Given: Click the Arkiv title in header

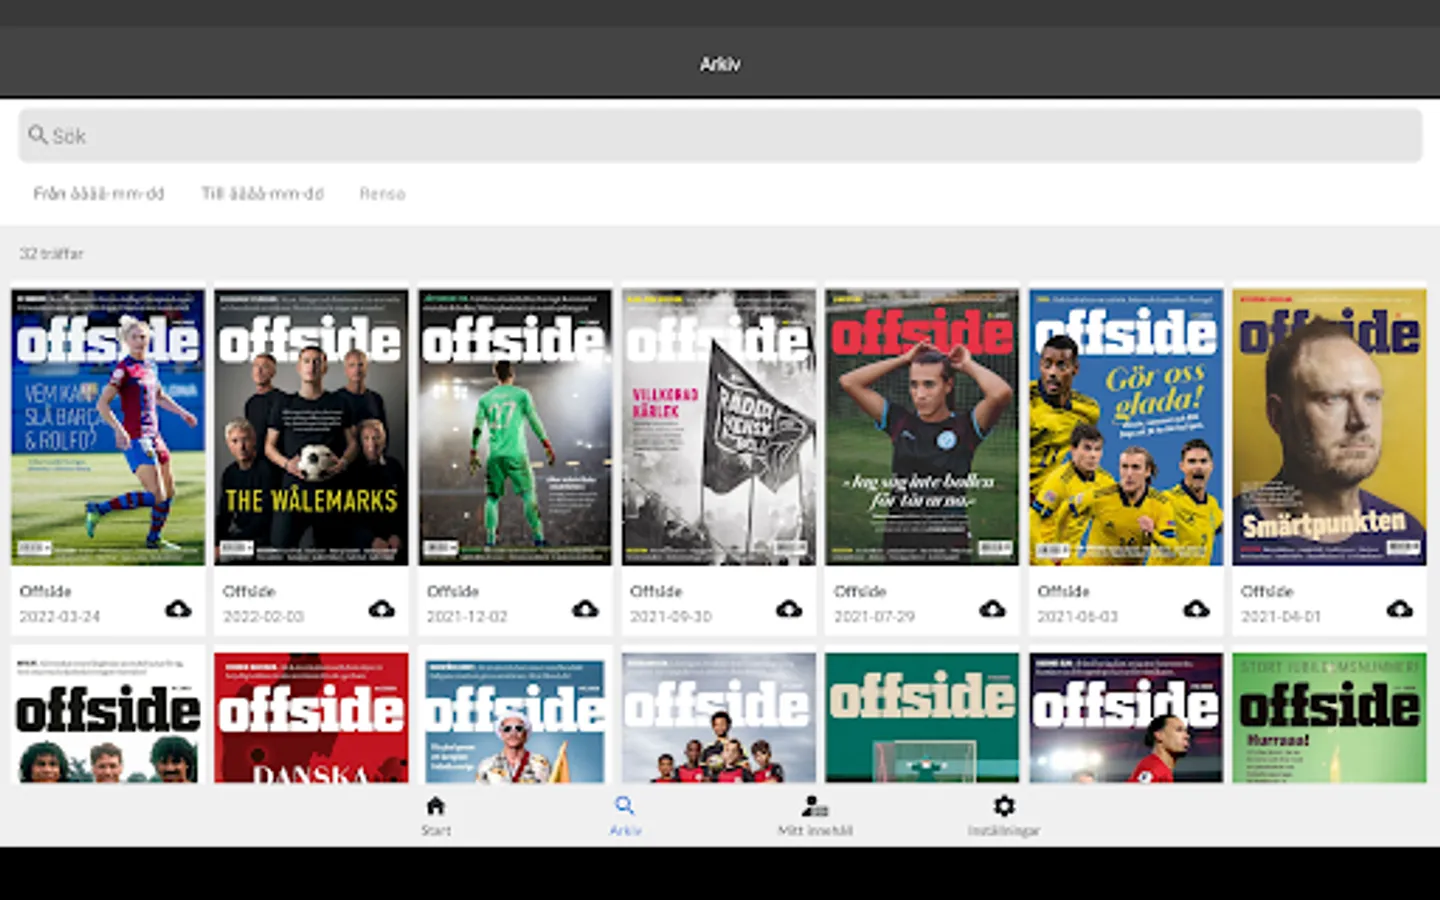Looking at the screenshot, I should click(x=720, y=64).
